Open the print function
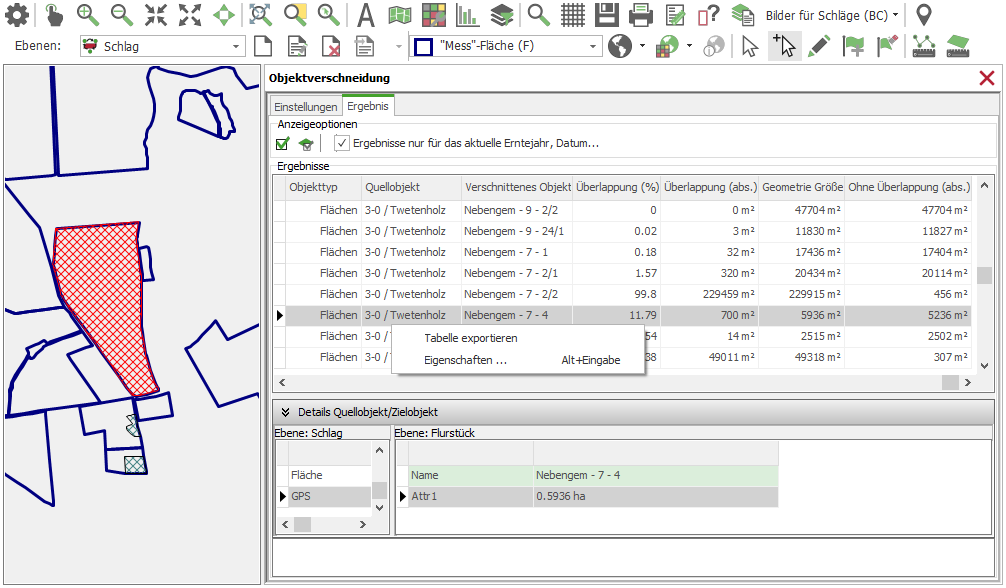Image resolution: width=1006 pixels, height=588 pixels. (641, 15)
